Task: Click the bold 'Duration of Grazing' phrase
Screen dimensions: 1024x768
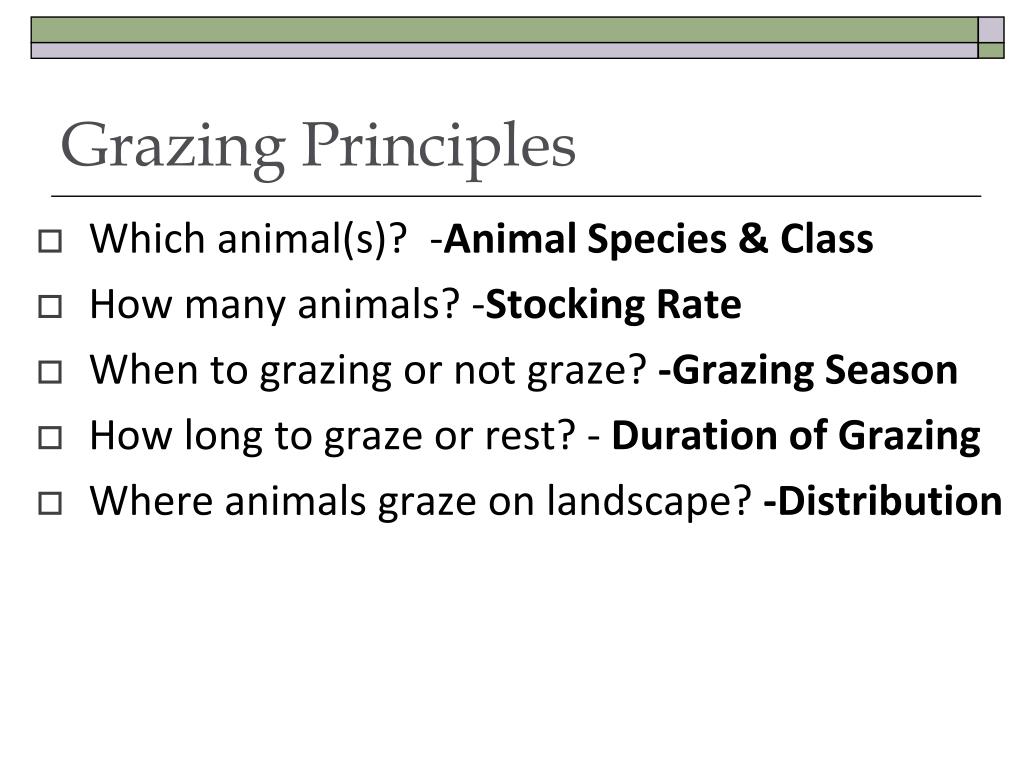Action: click(x=795, y=436)
